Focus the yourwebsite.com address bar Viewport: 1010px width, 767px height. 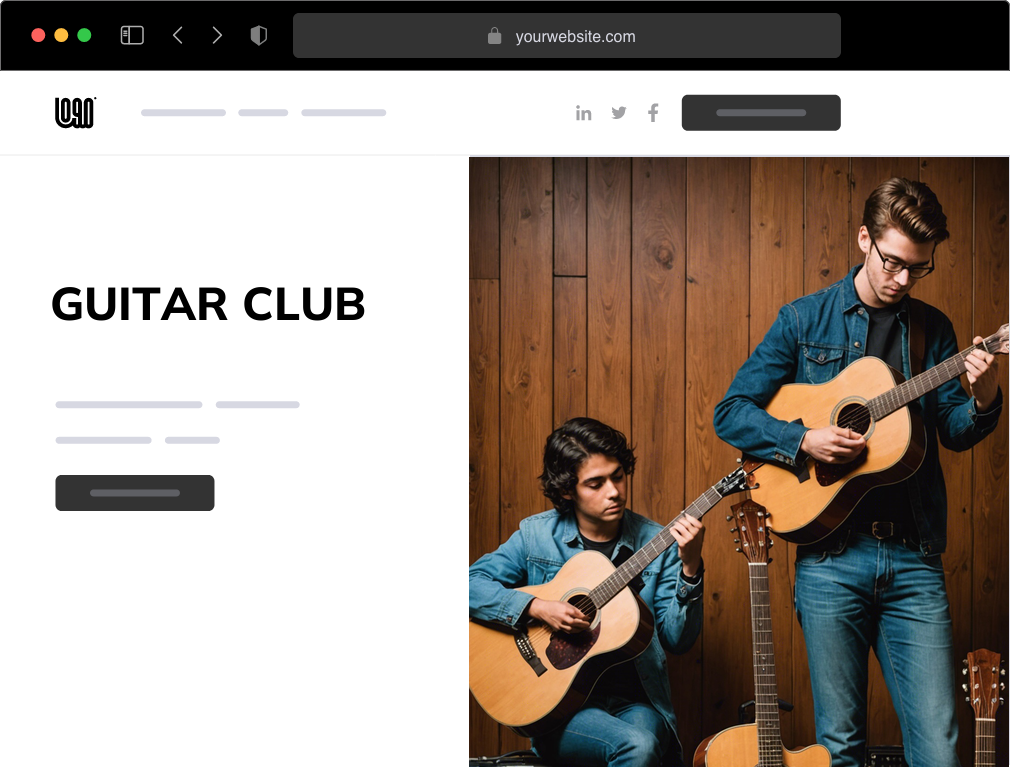567,35
